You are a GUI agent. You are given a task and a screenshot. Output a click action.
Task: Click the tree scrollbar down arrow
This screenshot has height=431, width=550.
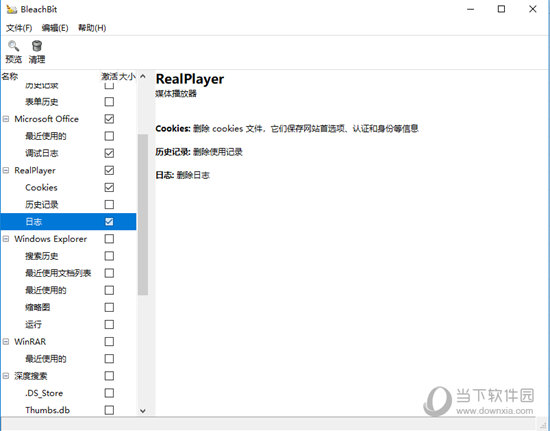(x=143, y=411)
